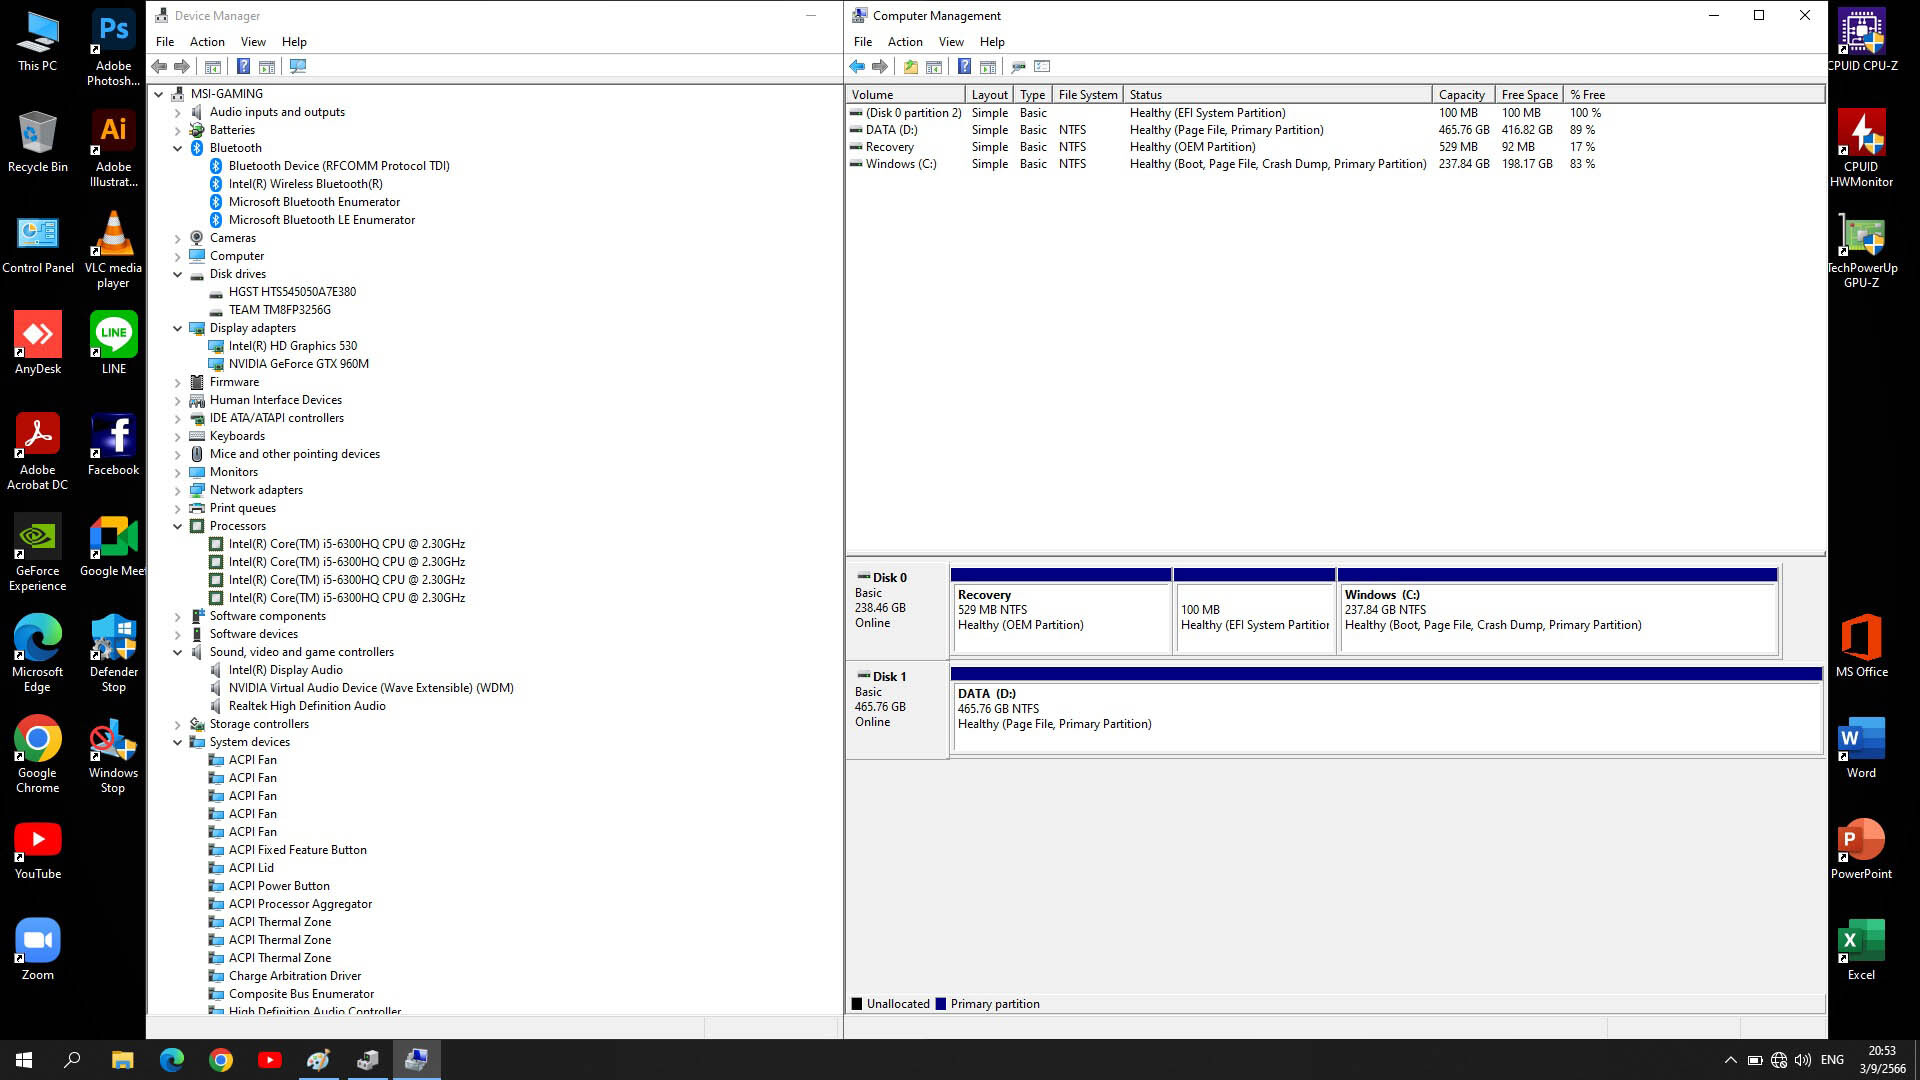Select TEAM TM8FP3256G disk drive
The width and height of the screenshot is (1920, 1080).
279,310
